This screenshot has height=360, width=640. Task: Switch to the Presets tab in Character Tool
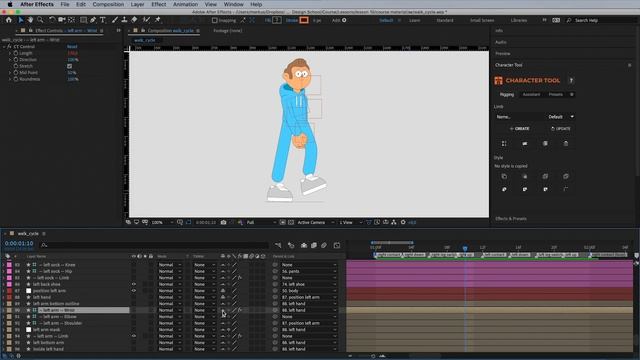click(556, 94)
